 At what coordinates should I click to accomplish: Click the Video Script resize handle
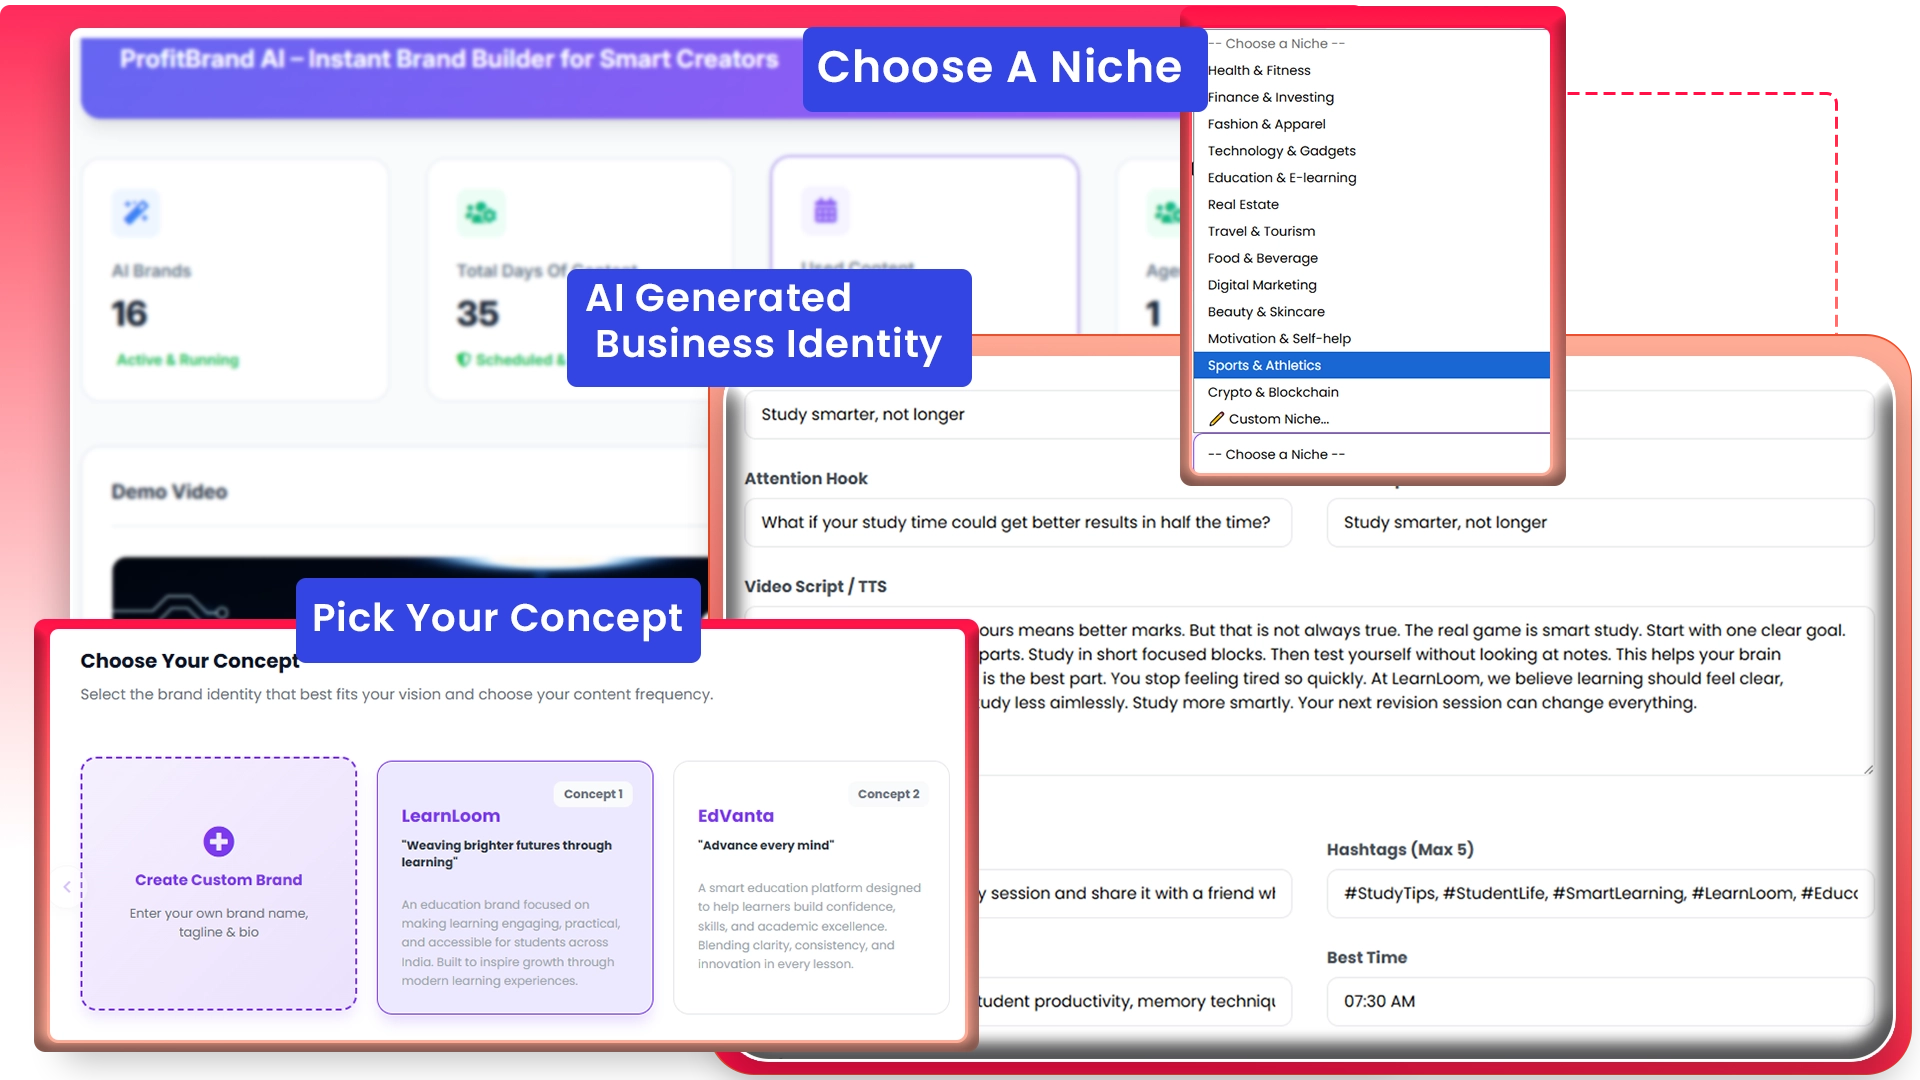click(1868, 769)
